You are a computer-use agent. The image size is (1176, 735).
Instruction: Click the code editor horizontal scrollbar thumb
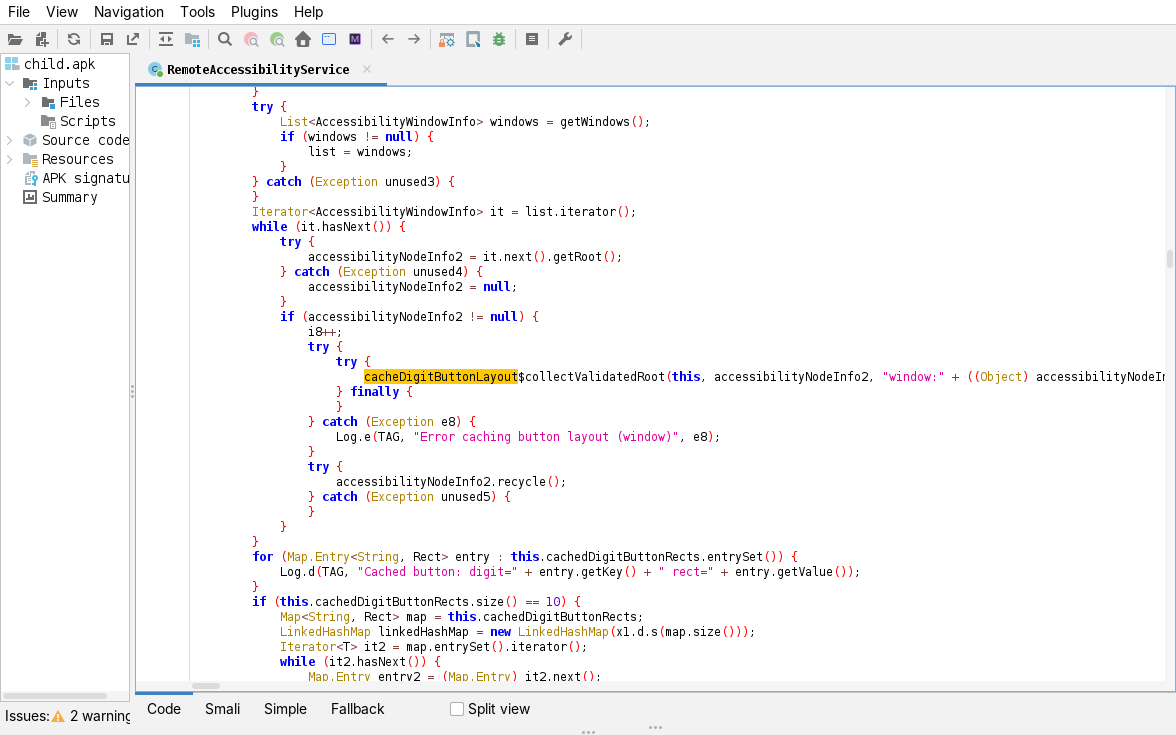(206, 686)
